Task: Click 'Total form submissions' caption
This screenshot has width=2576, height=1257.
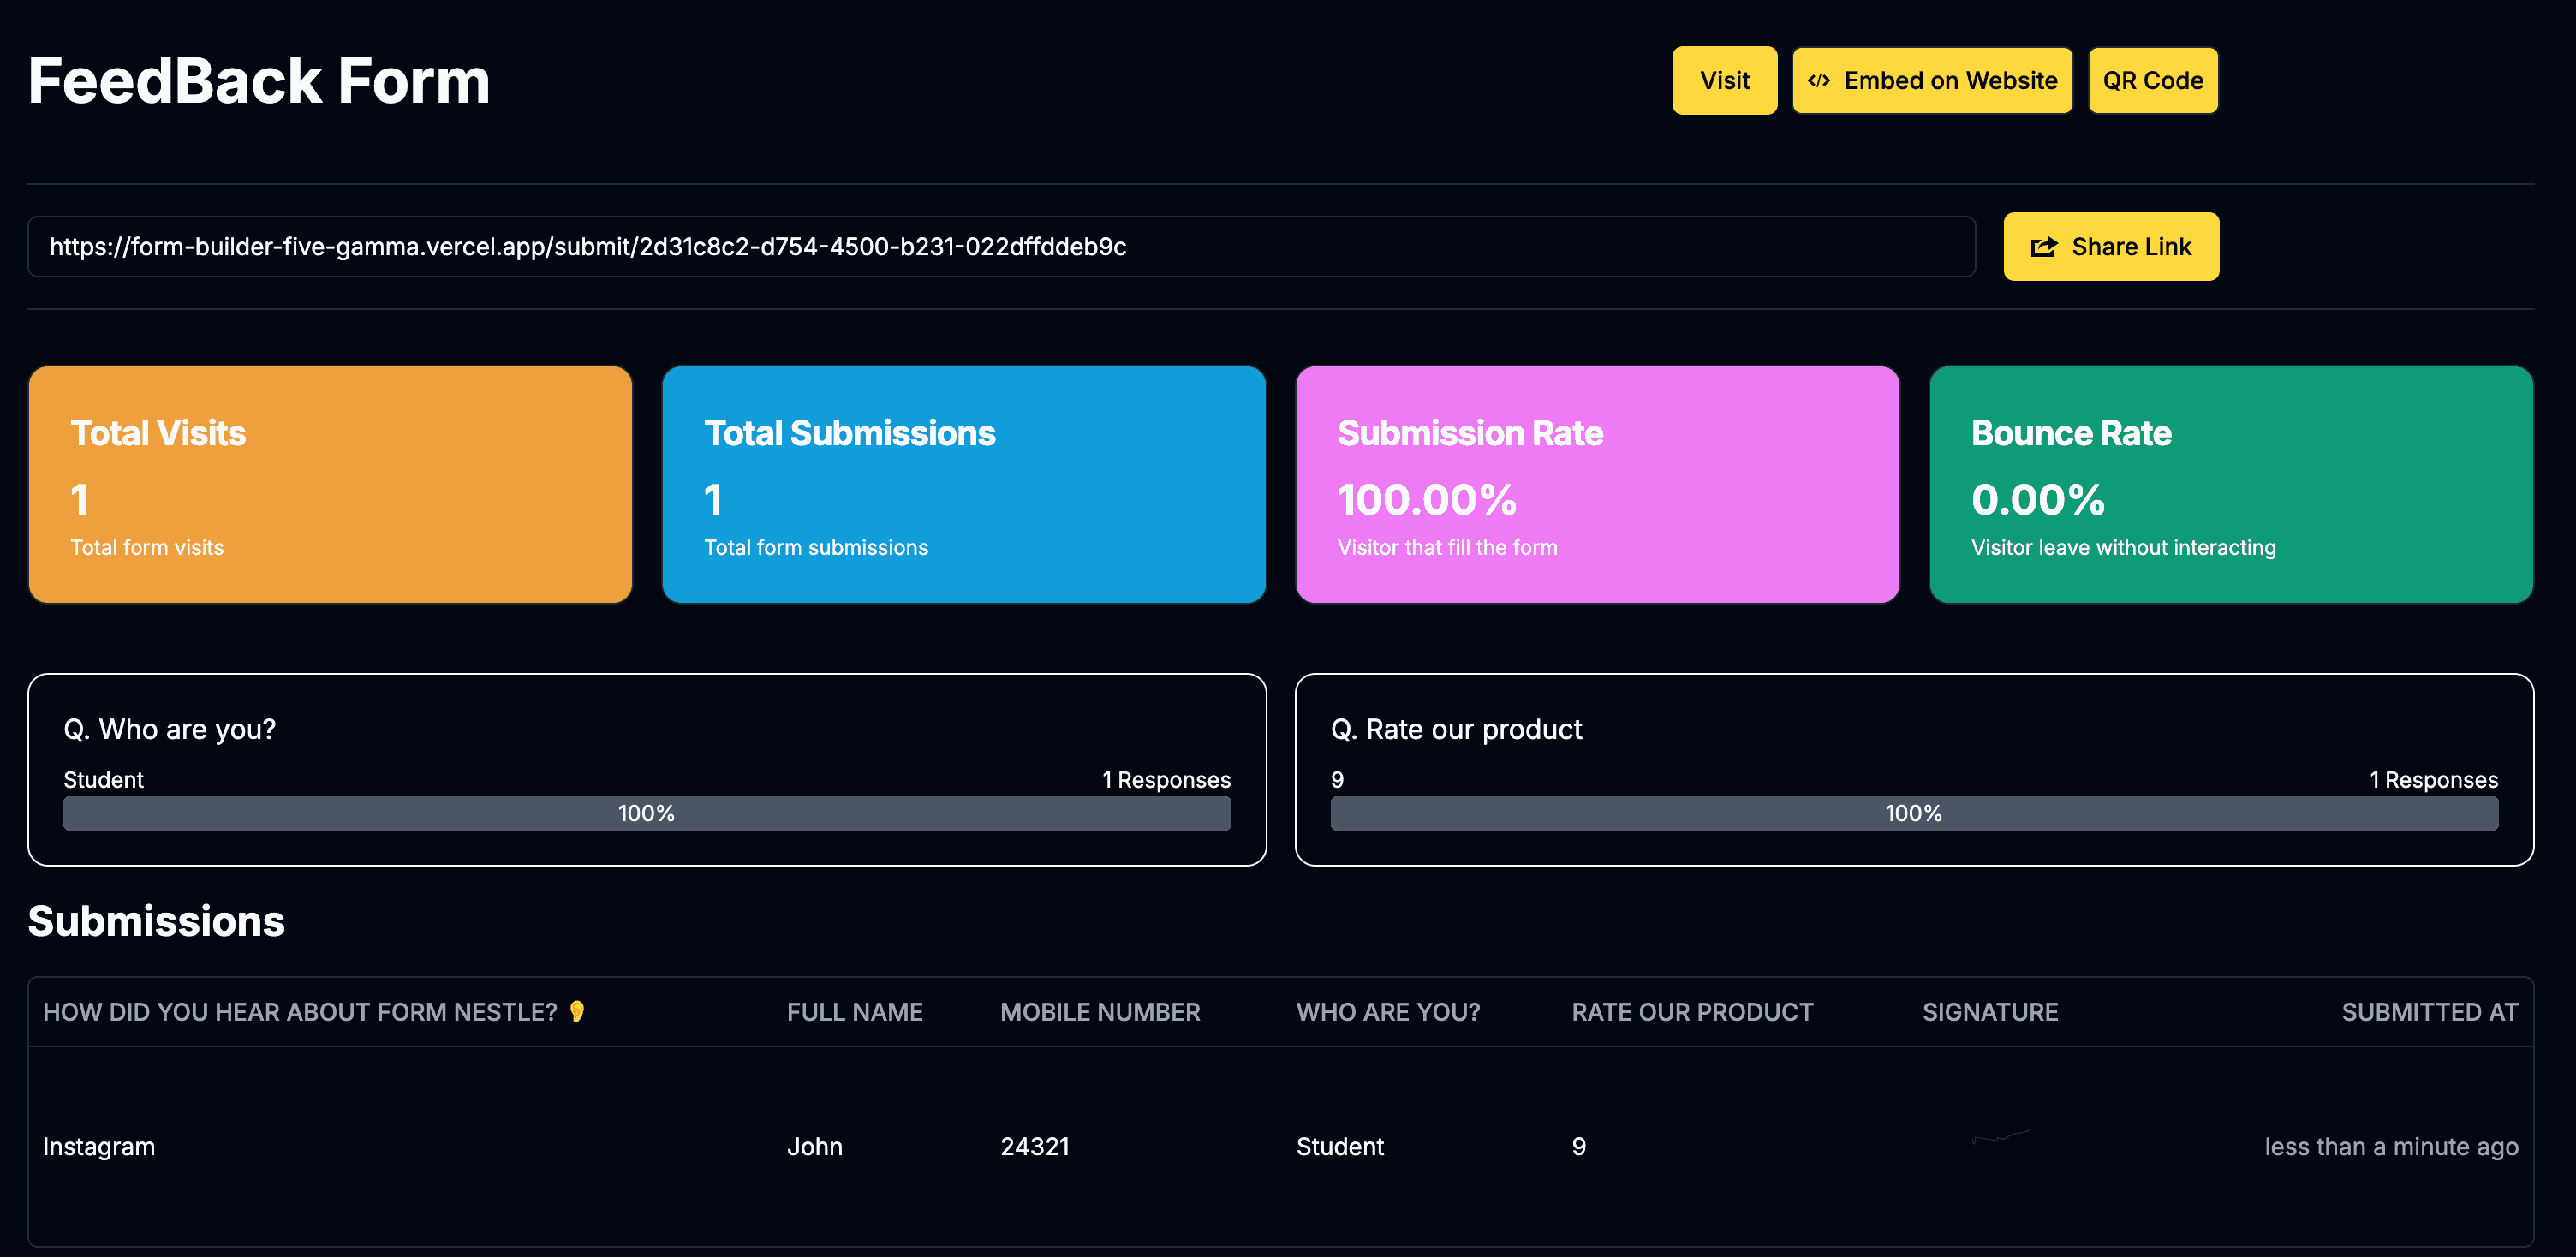Action: [816, 547]
